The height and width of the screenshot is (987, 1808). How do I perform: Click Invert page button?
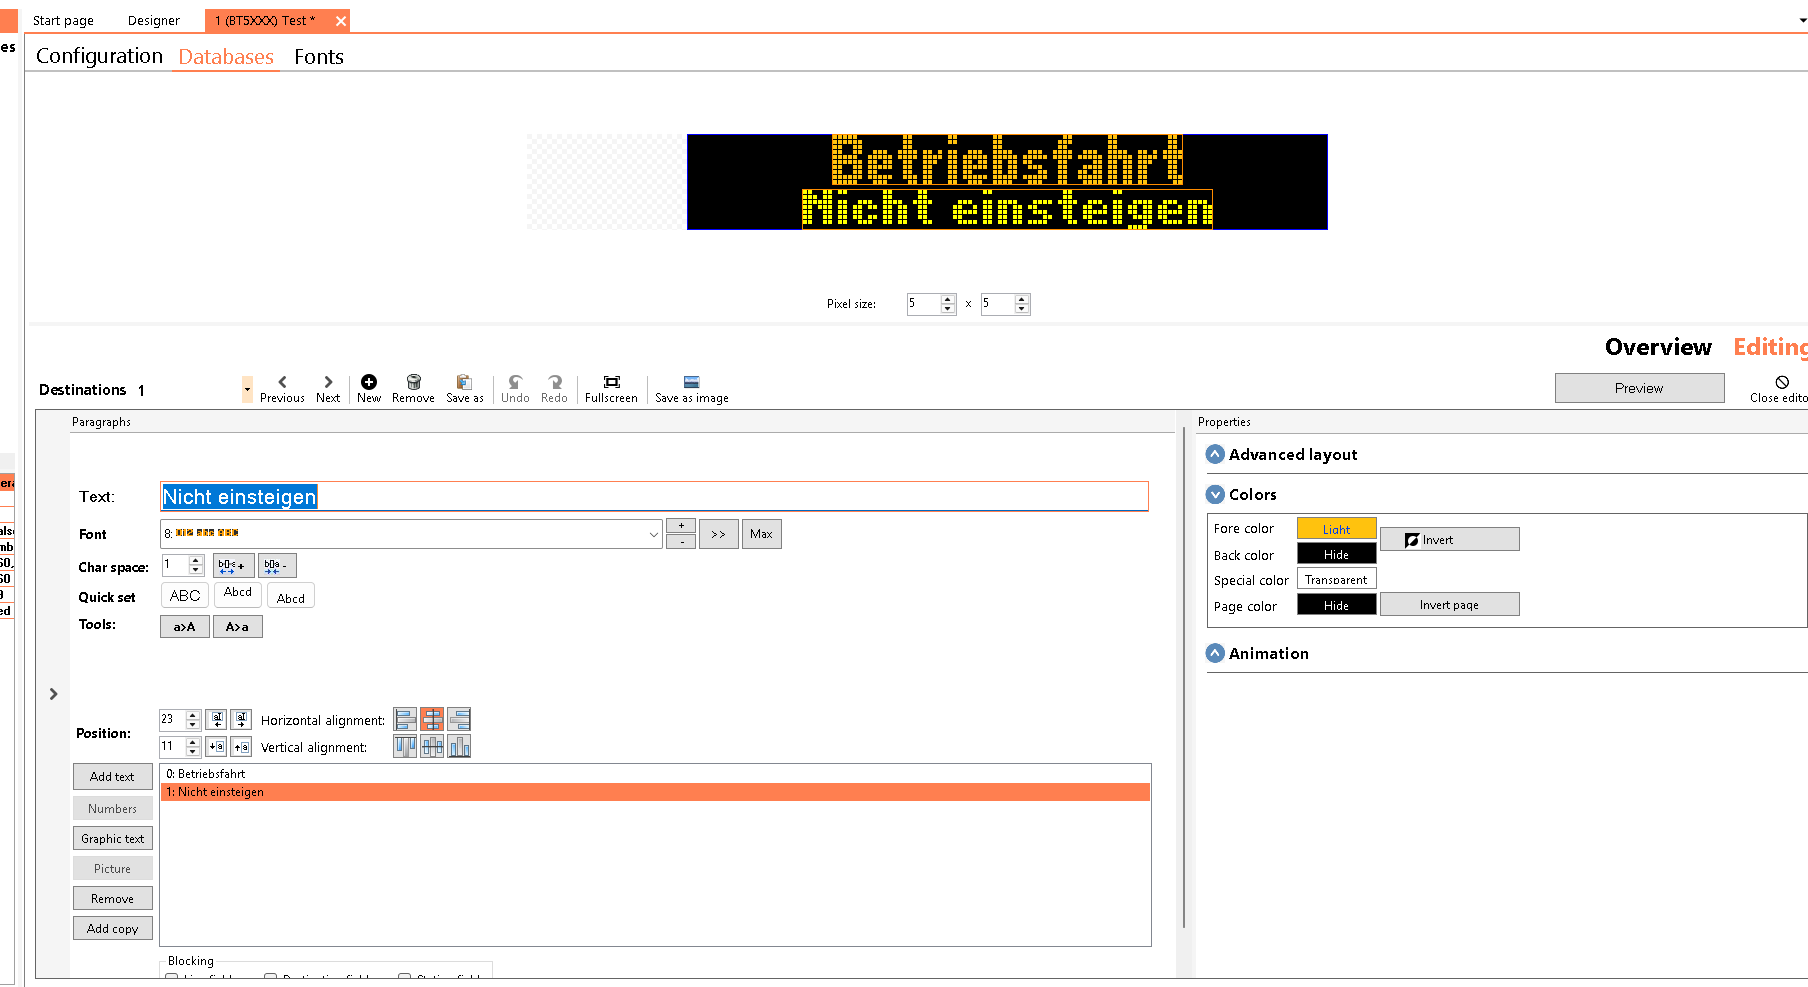pyautogui.click(x=1449, y=605)
